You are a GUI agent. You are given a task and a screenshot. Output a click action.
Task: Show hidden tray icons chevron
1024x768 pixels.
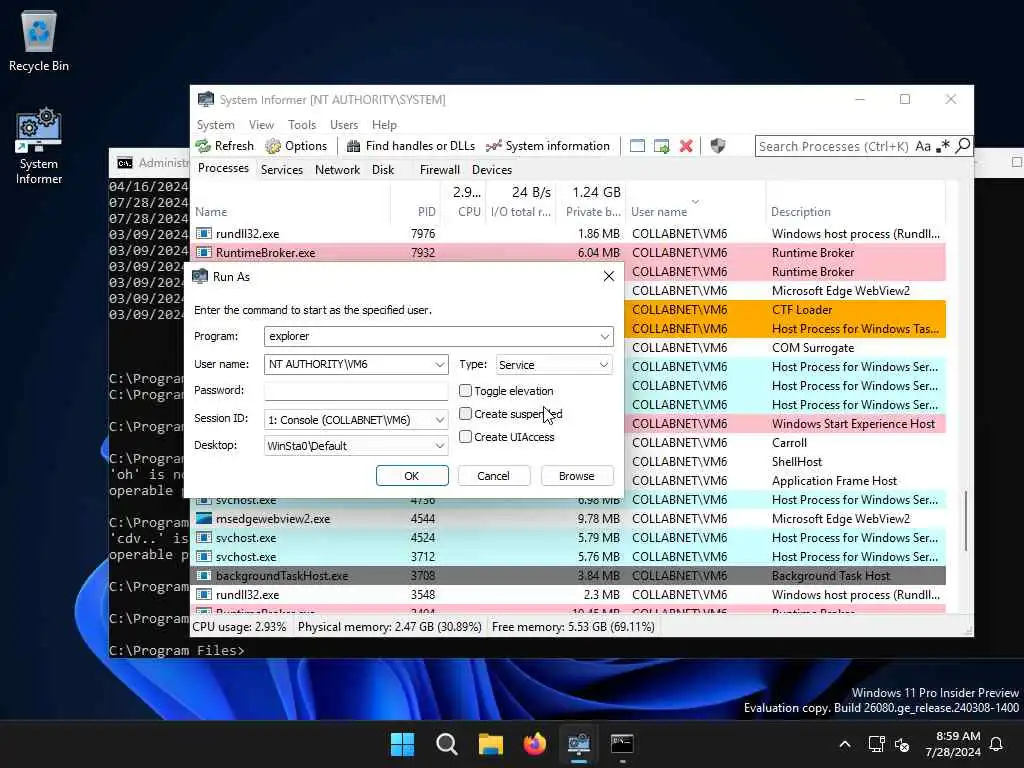click(x=844, y=744)
